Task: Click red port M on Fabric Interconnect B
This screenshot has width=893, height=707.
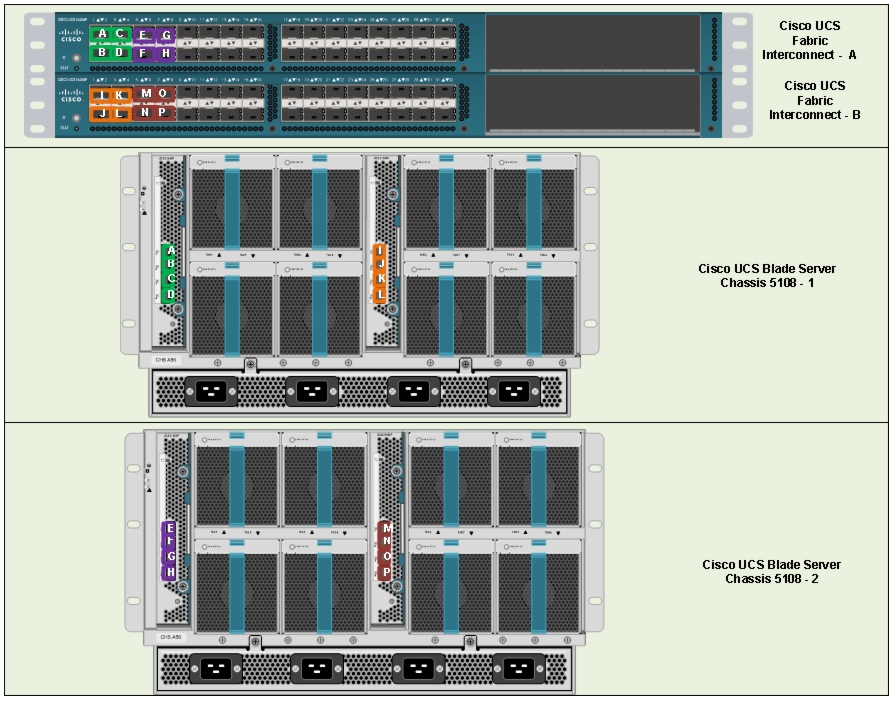Action: [x=146, y=93]
